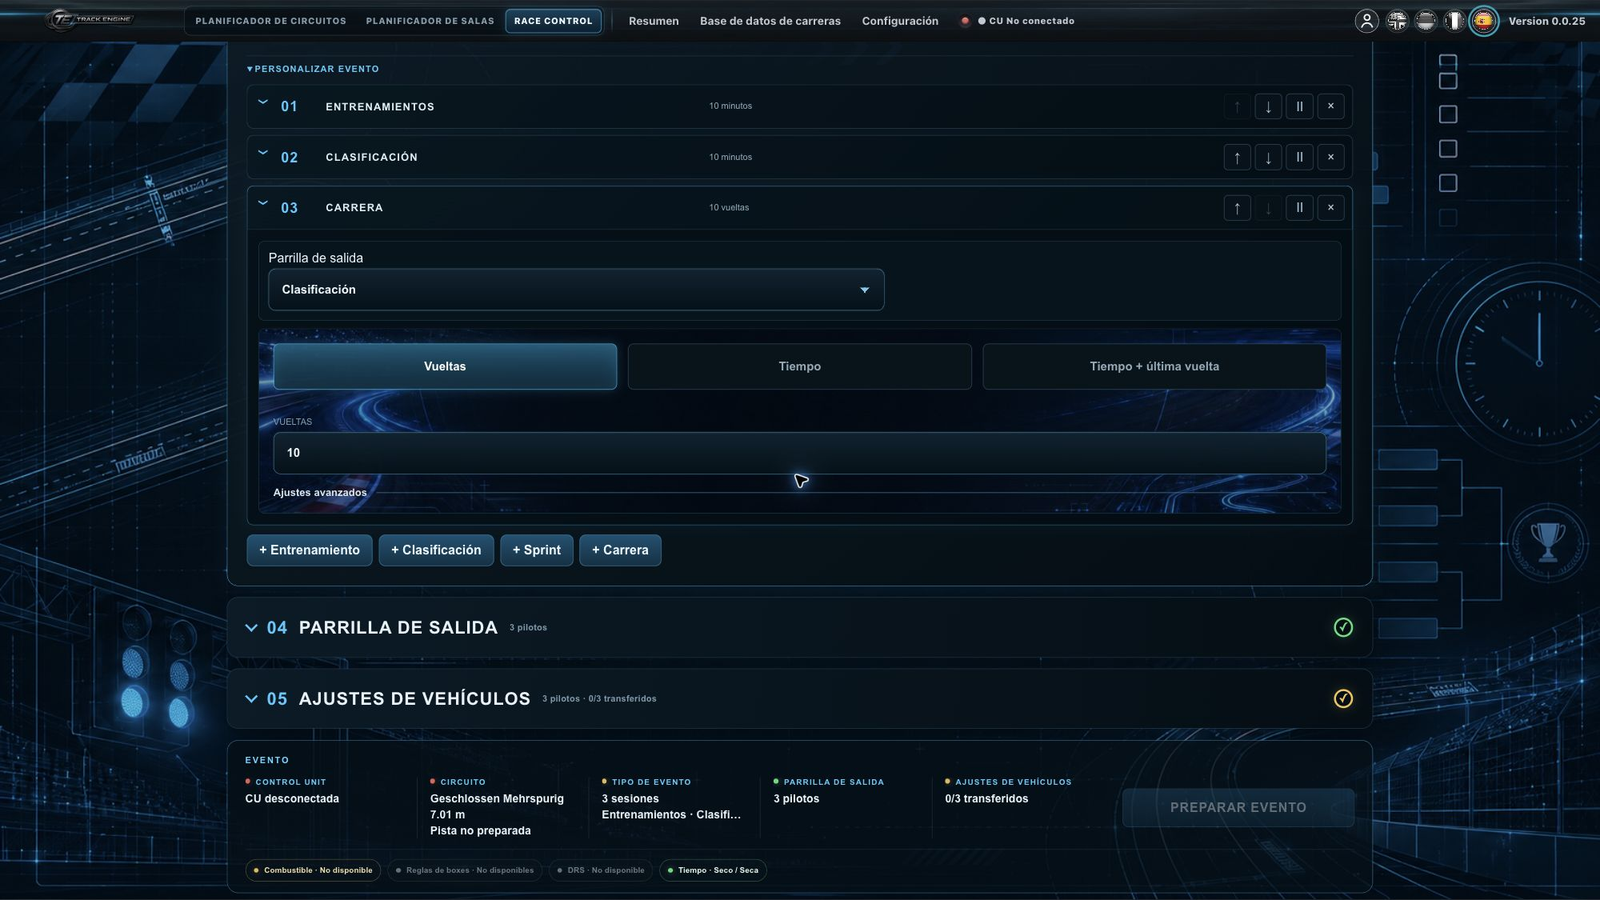The width and height of the screenshot is (1600, 900).
Task: Collapse the Personalizar evento section
Action: [x=313, y=69]
